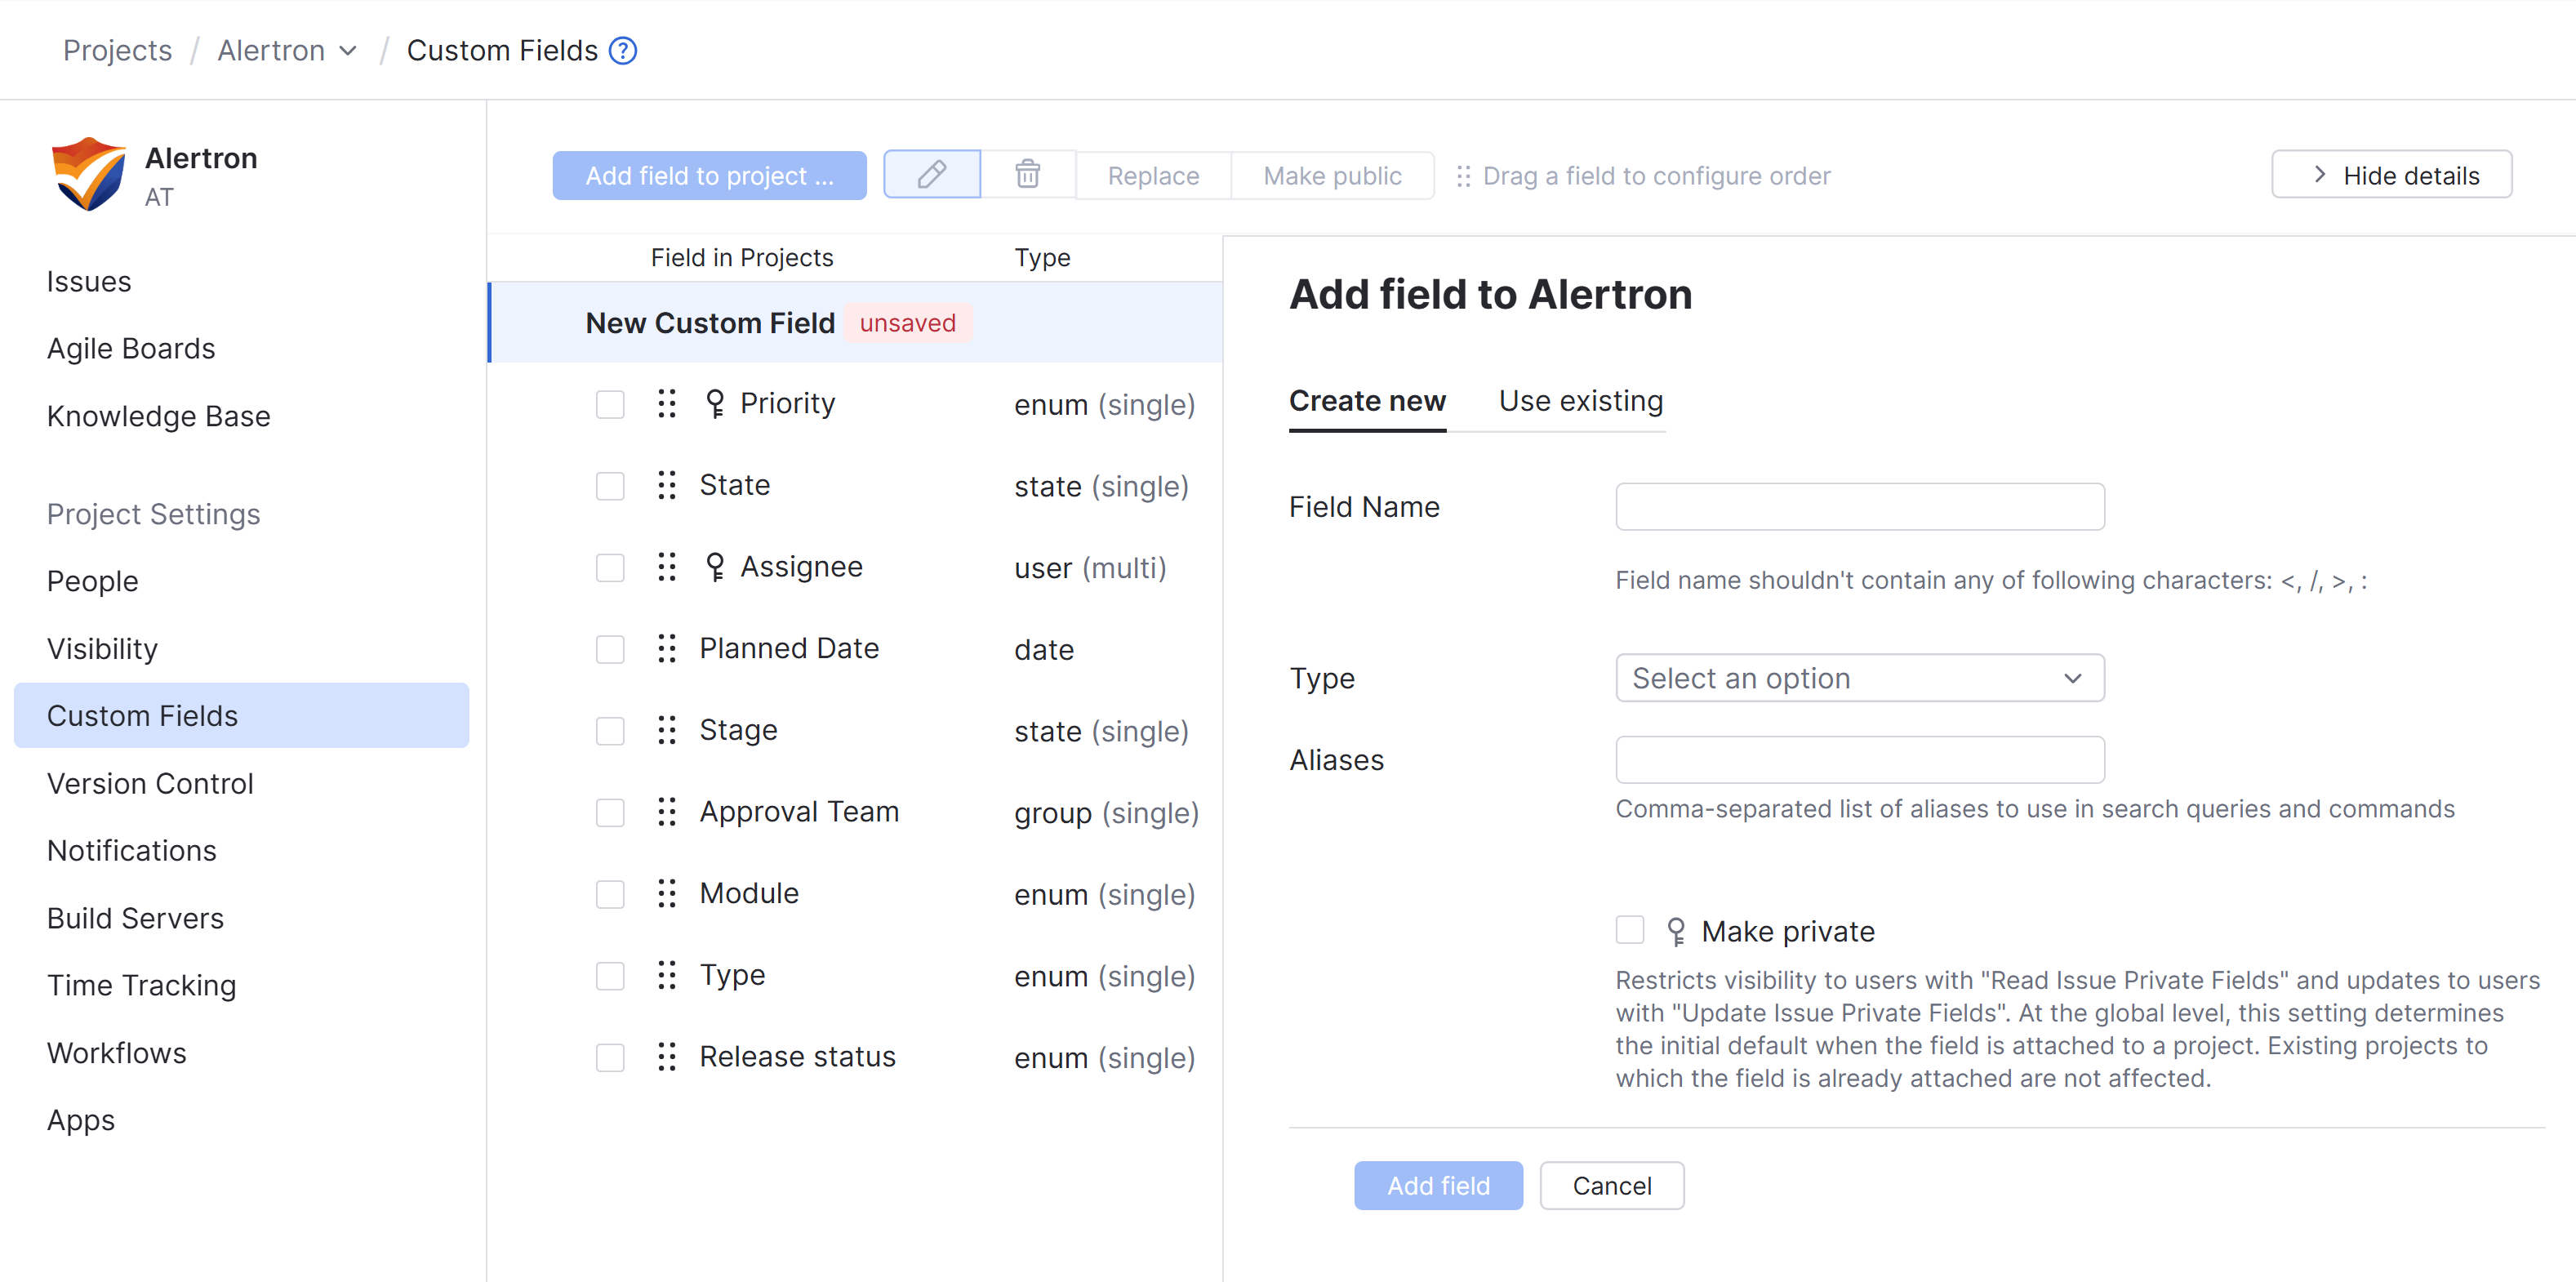Enable the Make private option
2576x1282 pixels.
(1629, 929)
